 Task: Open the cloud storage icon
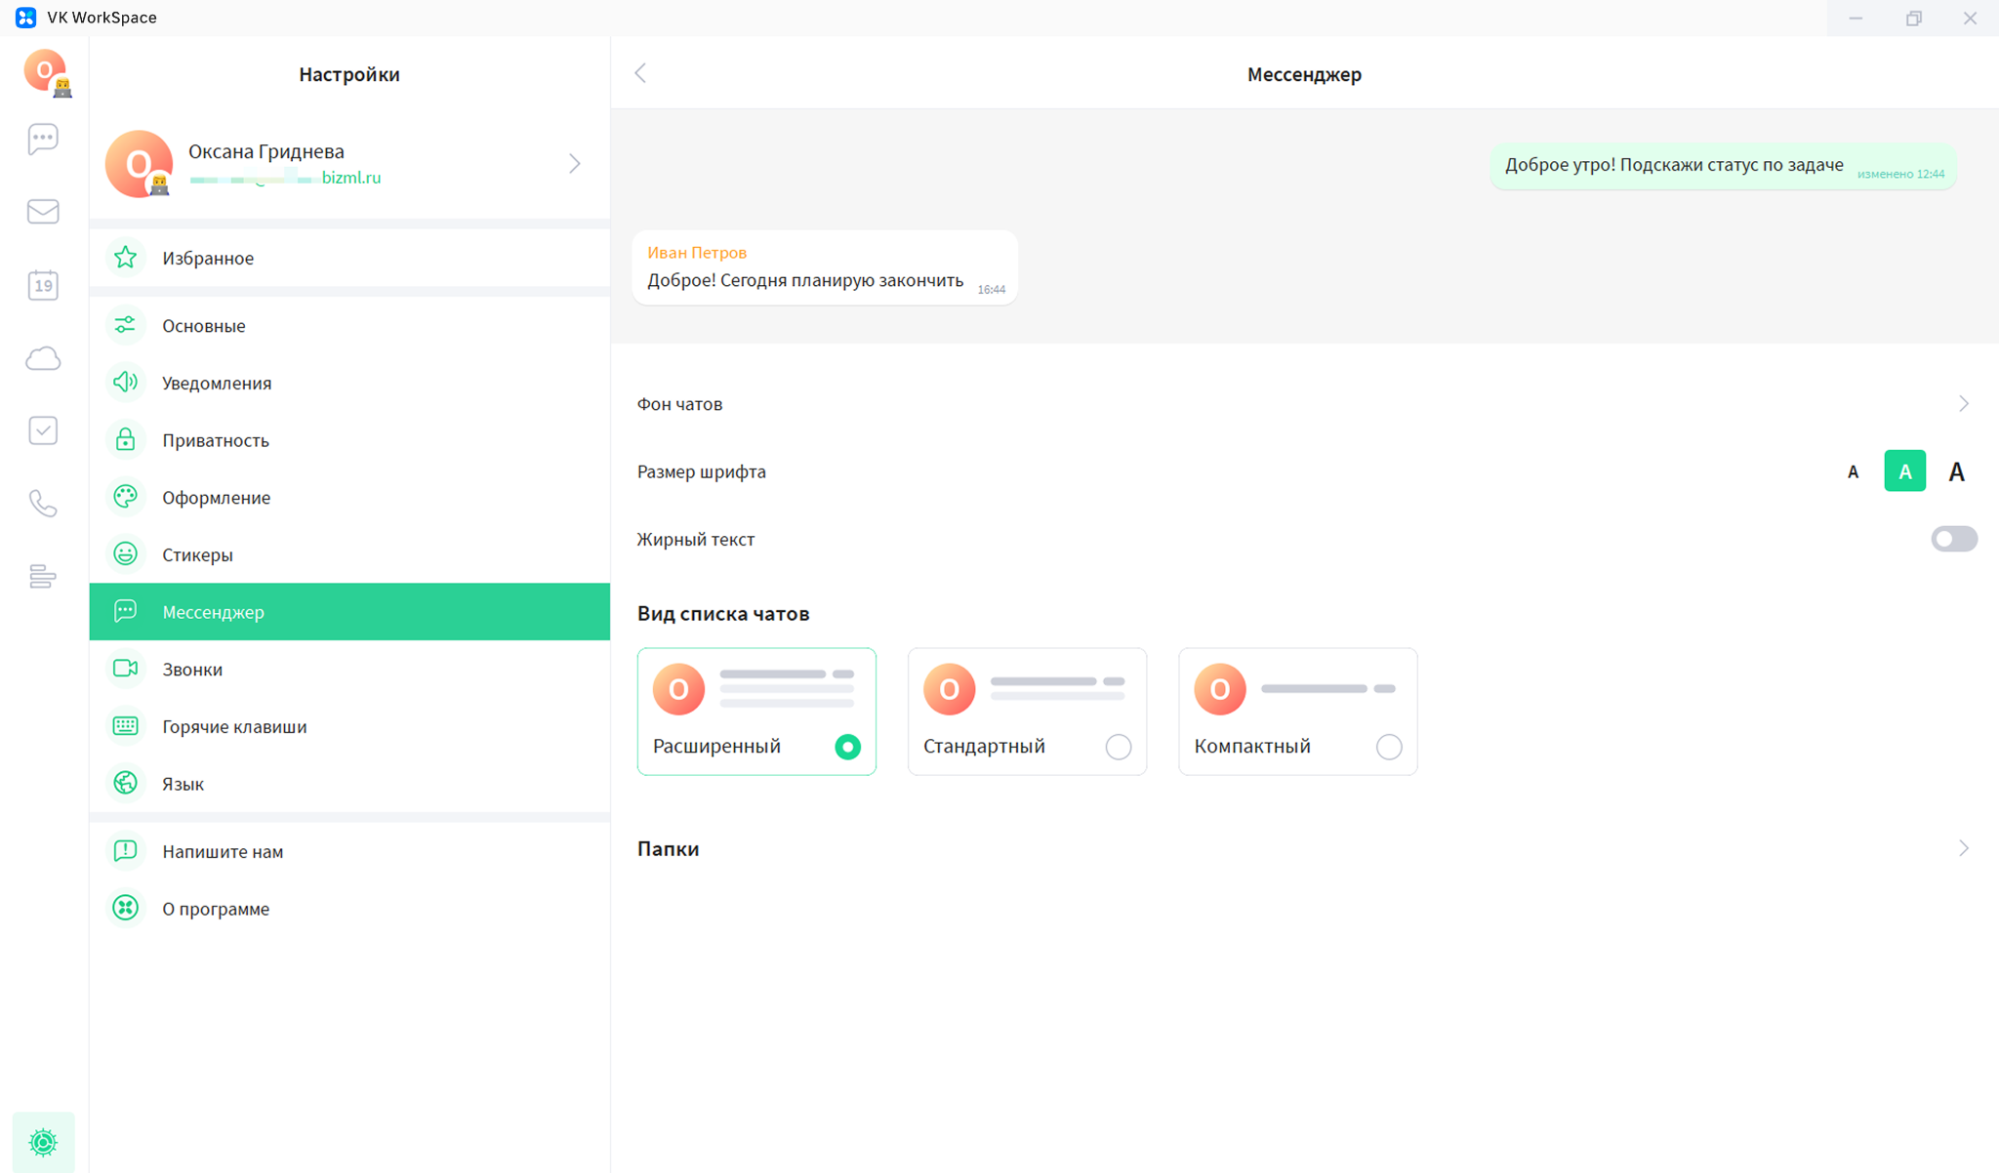coord(43,358)
